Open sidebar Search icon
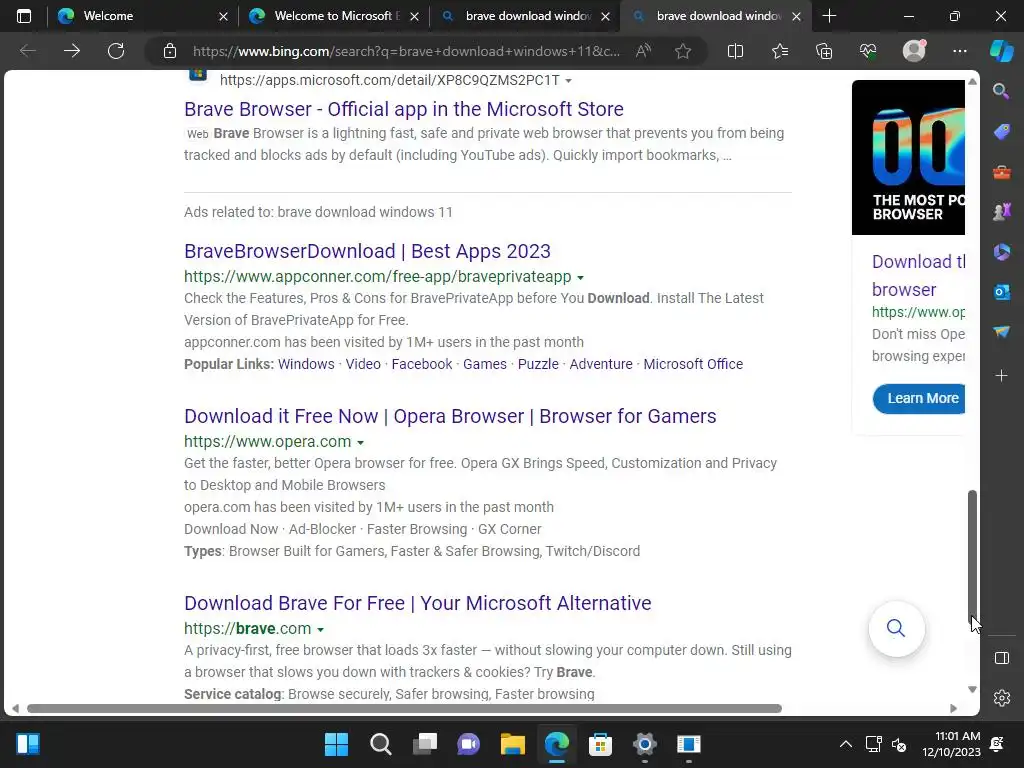 pyautogui.click(x=1001, y=91)
